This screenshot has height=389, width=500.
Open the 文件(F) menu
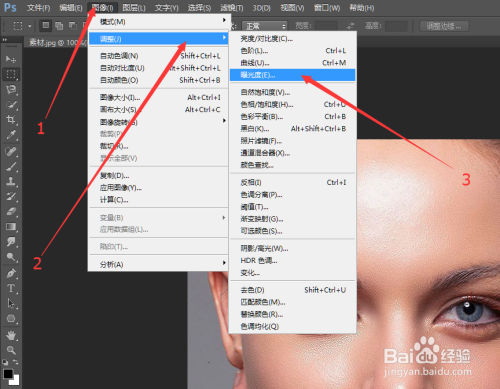(x=38, y=8)
